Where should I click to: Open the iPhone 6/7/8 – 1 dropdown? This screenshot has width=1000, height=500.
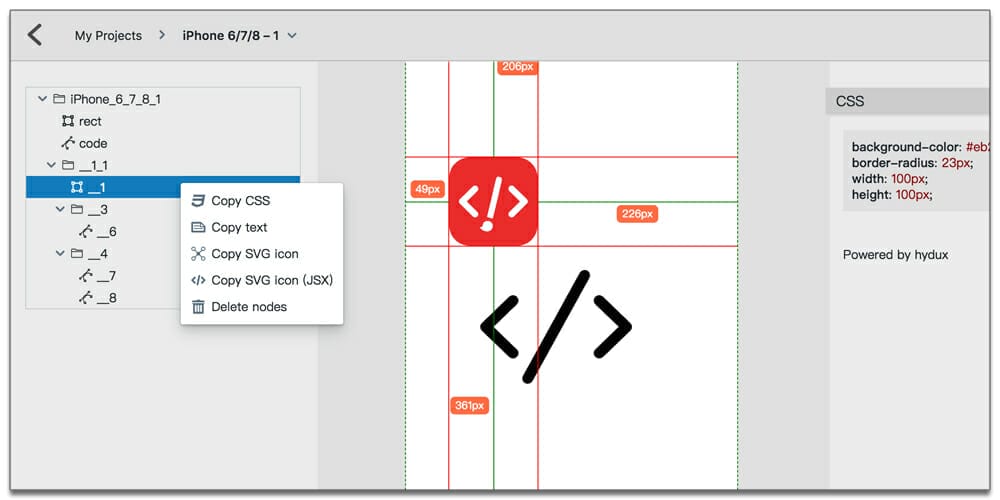pyautogui.click(x=292, y=36)
